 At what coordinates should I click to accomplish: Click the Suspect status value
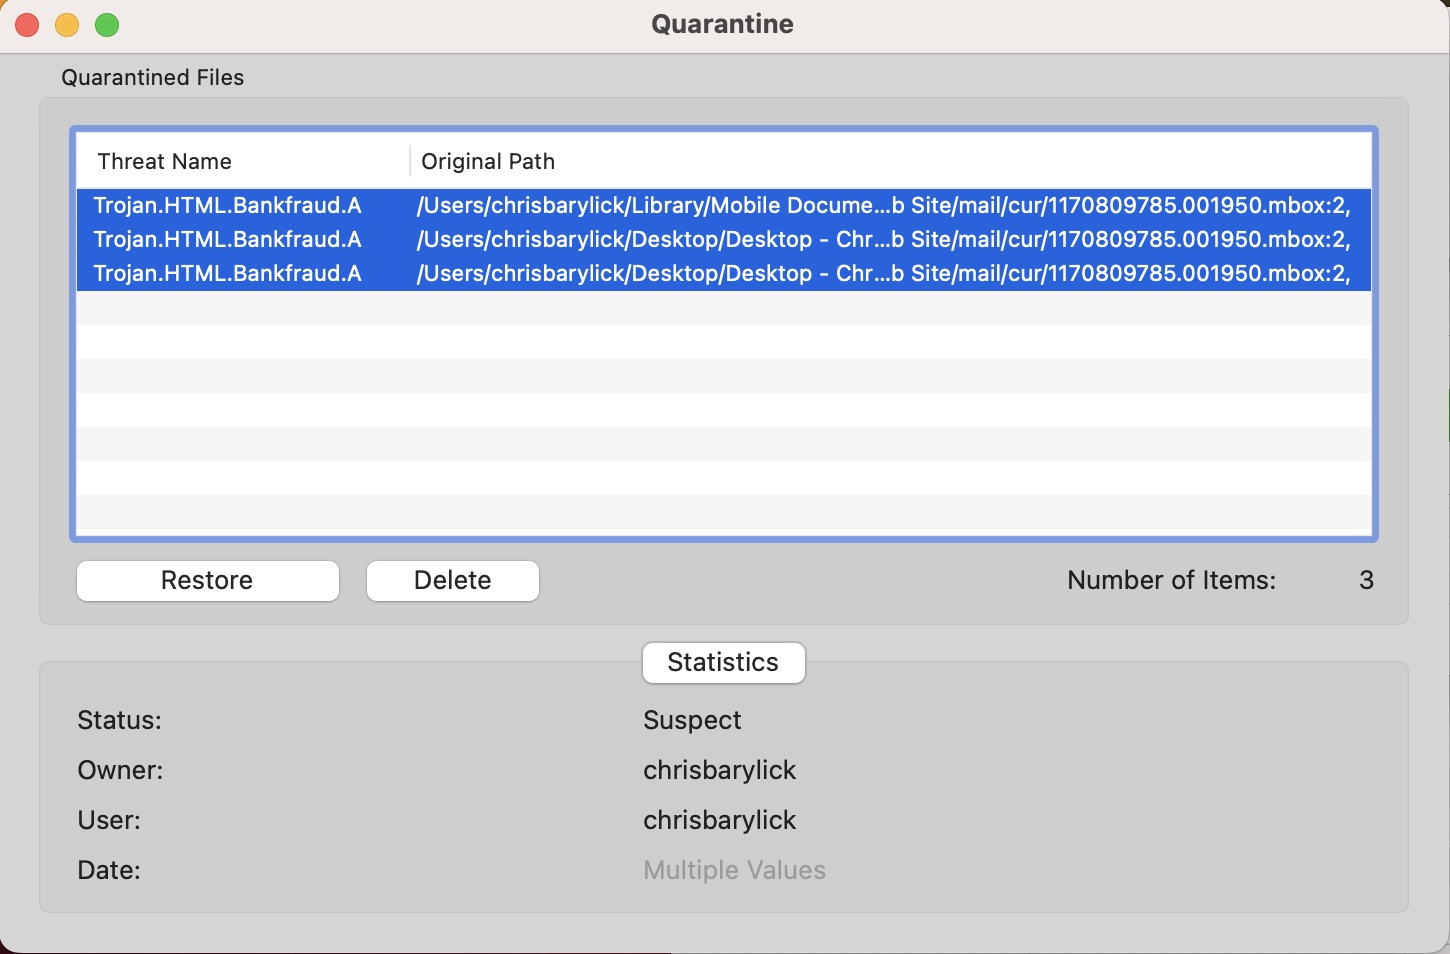(x=692, y=721)
